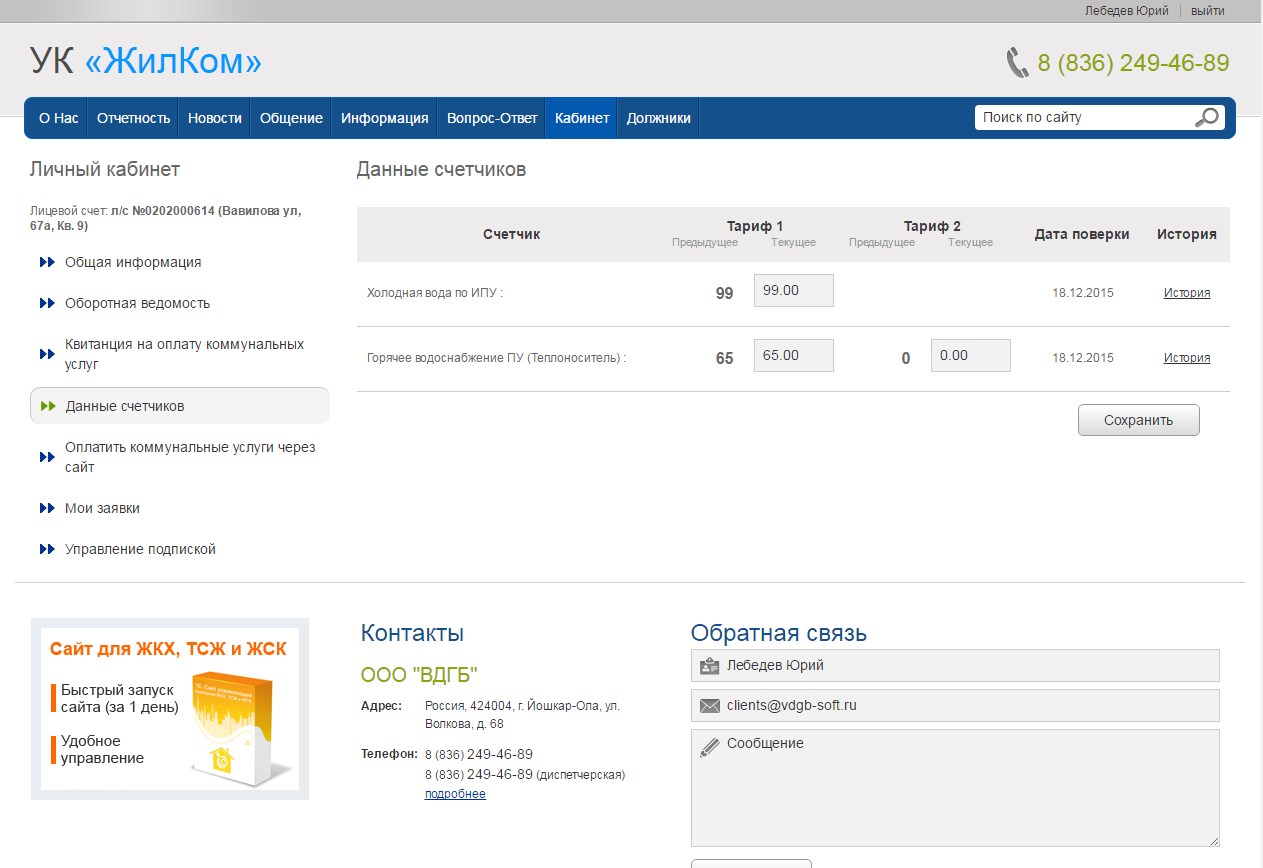Click the Сообщение message textarea

(x=955, y=788)
